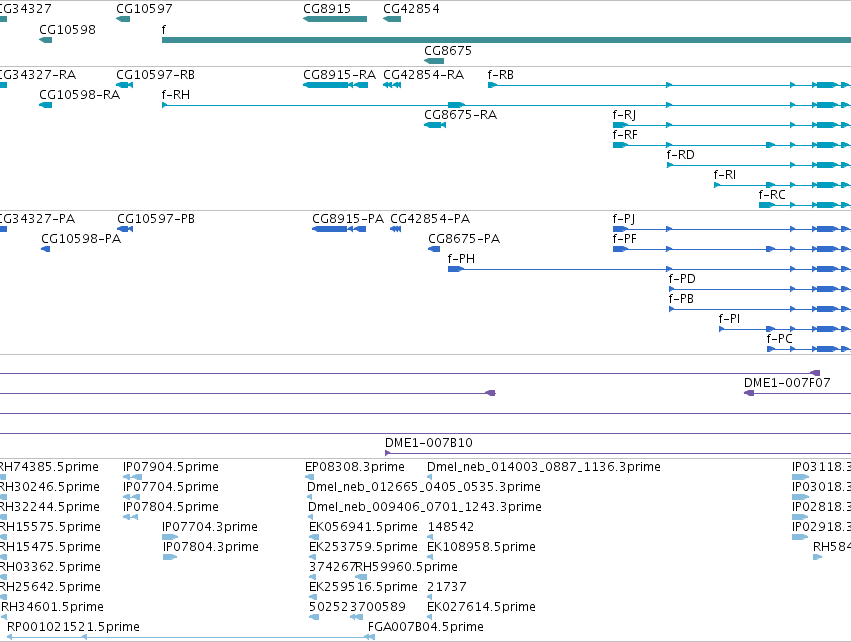
Task: Select protein CG8675-PA
Action: [x=464, y=239]
